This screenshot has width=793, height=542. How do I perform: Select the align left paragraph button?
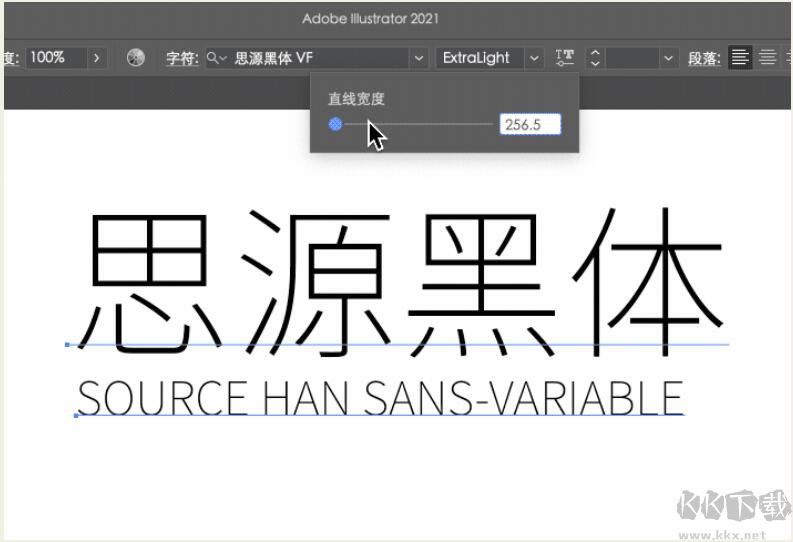tap(740, 58)
